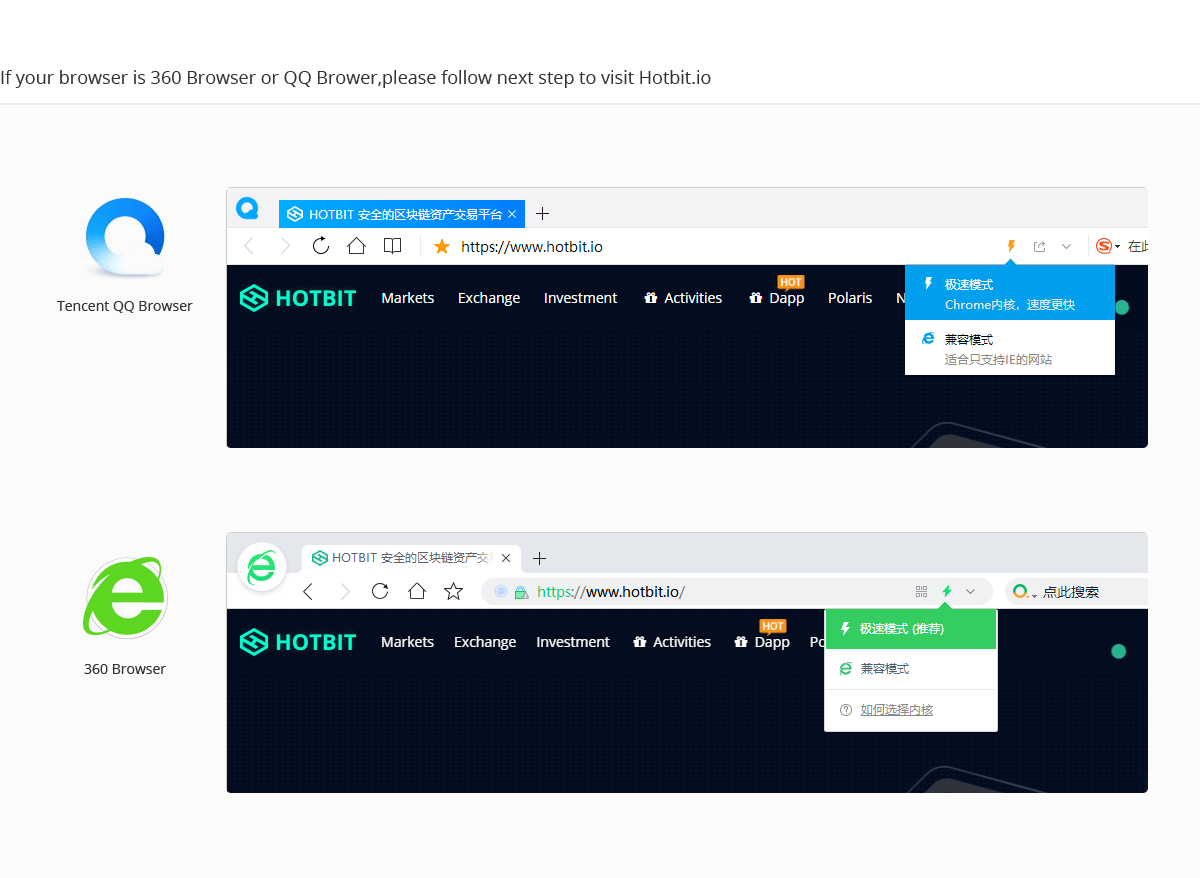
Task: Click the HOTBIT logo in 360 Browser screenshot
Action: [x=298, y=642]
